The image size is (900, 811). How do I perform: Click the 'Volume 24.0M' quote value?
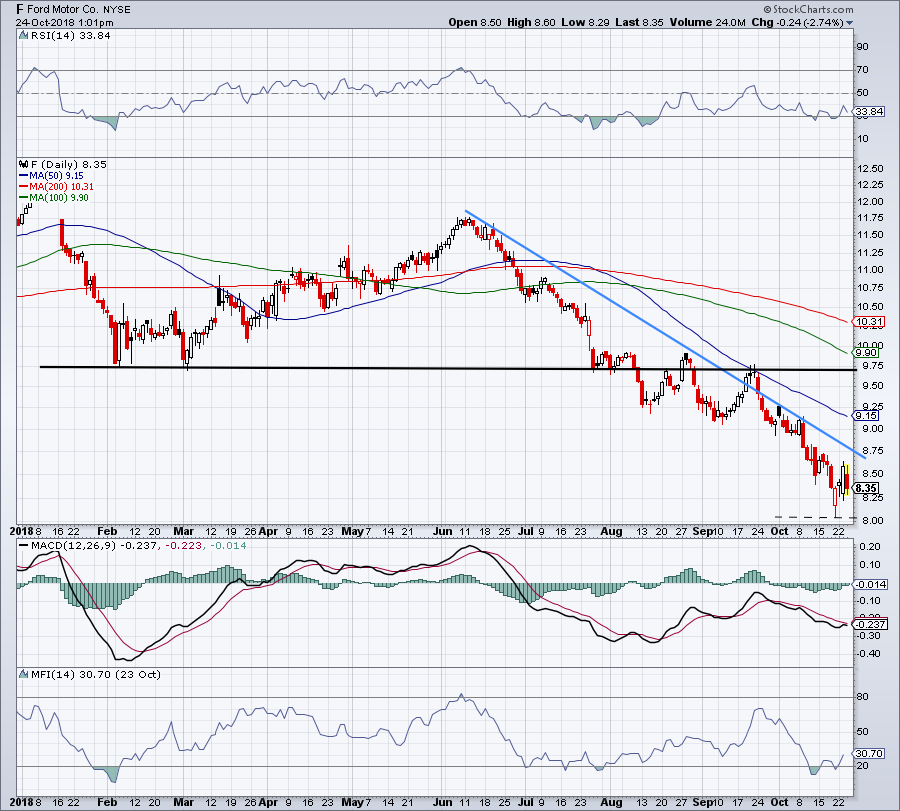[x=708, y=22]
